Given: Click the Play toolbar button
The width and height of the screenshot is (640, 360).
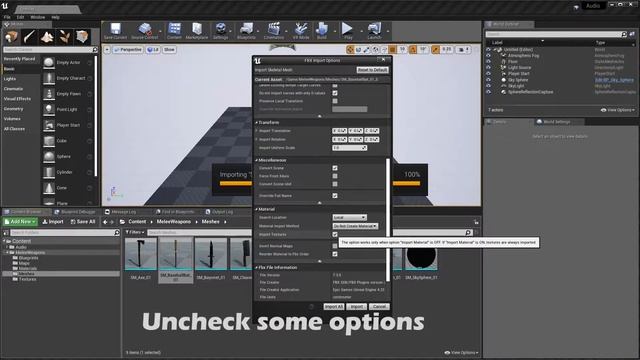Looking at the screenshot, I should pyautogui.click(x=348, y=31).
